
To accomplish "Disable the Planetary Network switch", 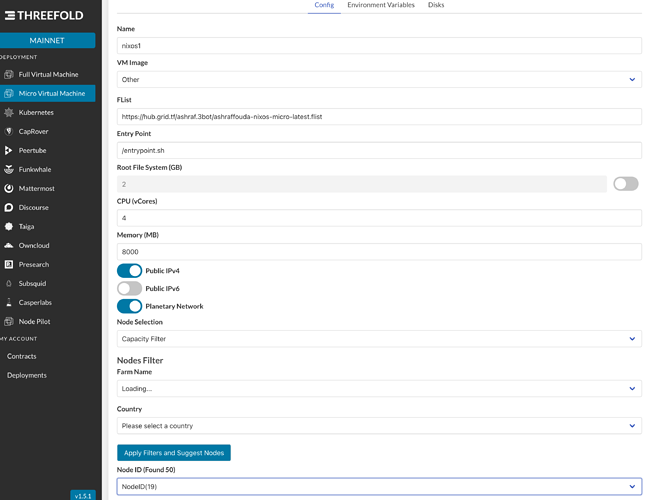I will [x=129, y=306].
